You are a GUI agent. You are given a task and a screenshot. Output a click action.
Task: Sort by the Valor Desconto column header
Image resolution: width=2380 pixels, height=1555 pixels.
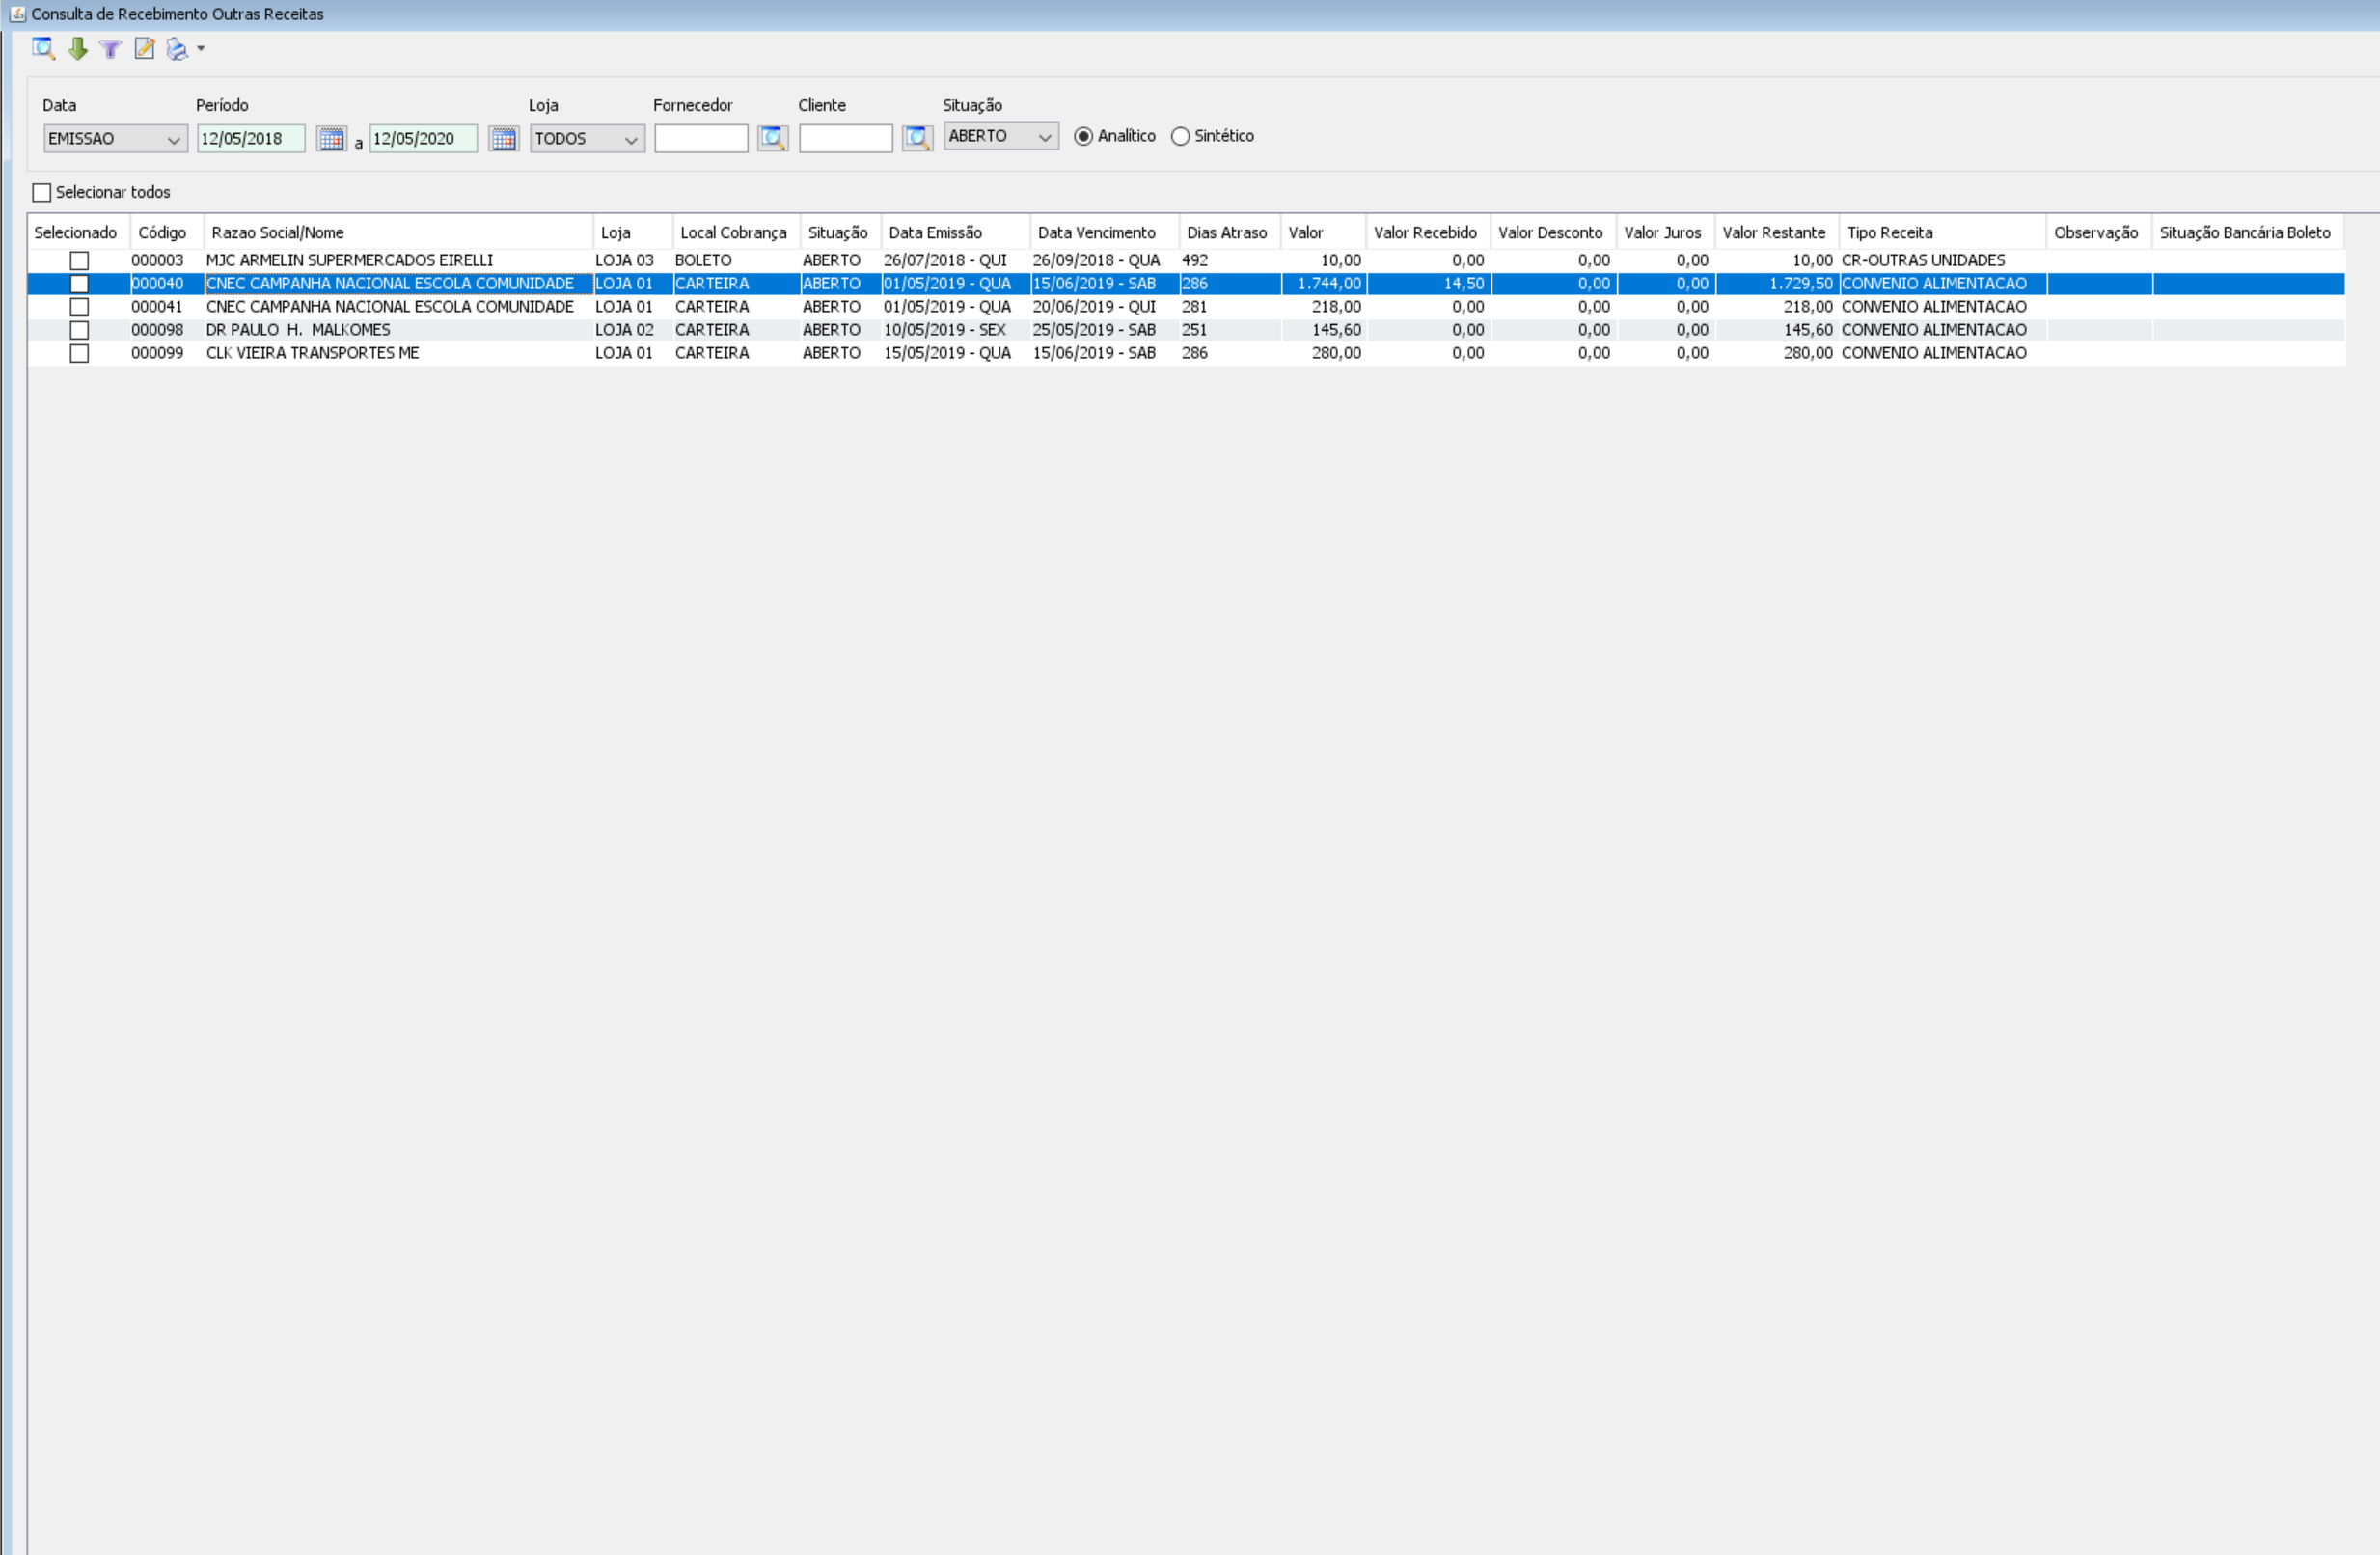pyautogui.click(x=1553, y=232)
